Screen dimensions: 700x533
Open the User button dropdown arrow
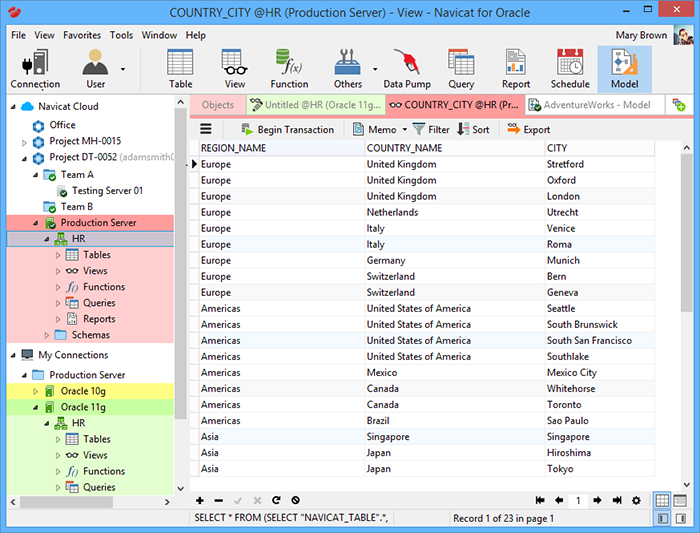(123, 69)
